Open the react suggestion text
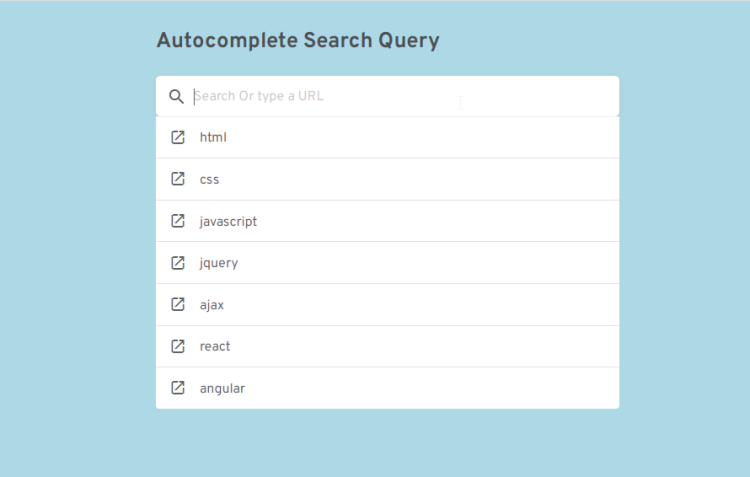The height and width of the screenshot is (477, 750). (215, 346)
